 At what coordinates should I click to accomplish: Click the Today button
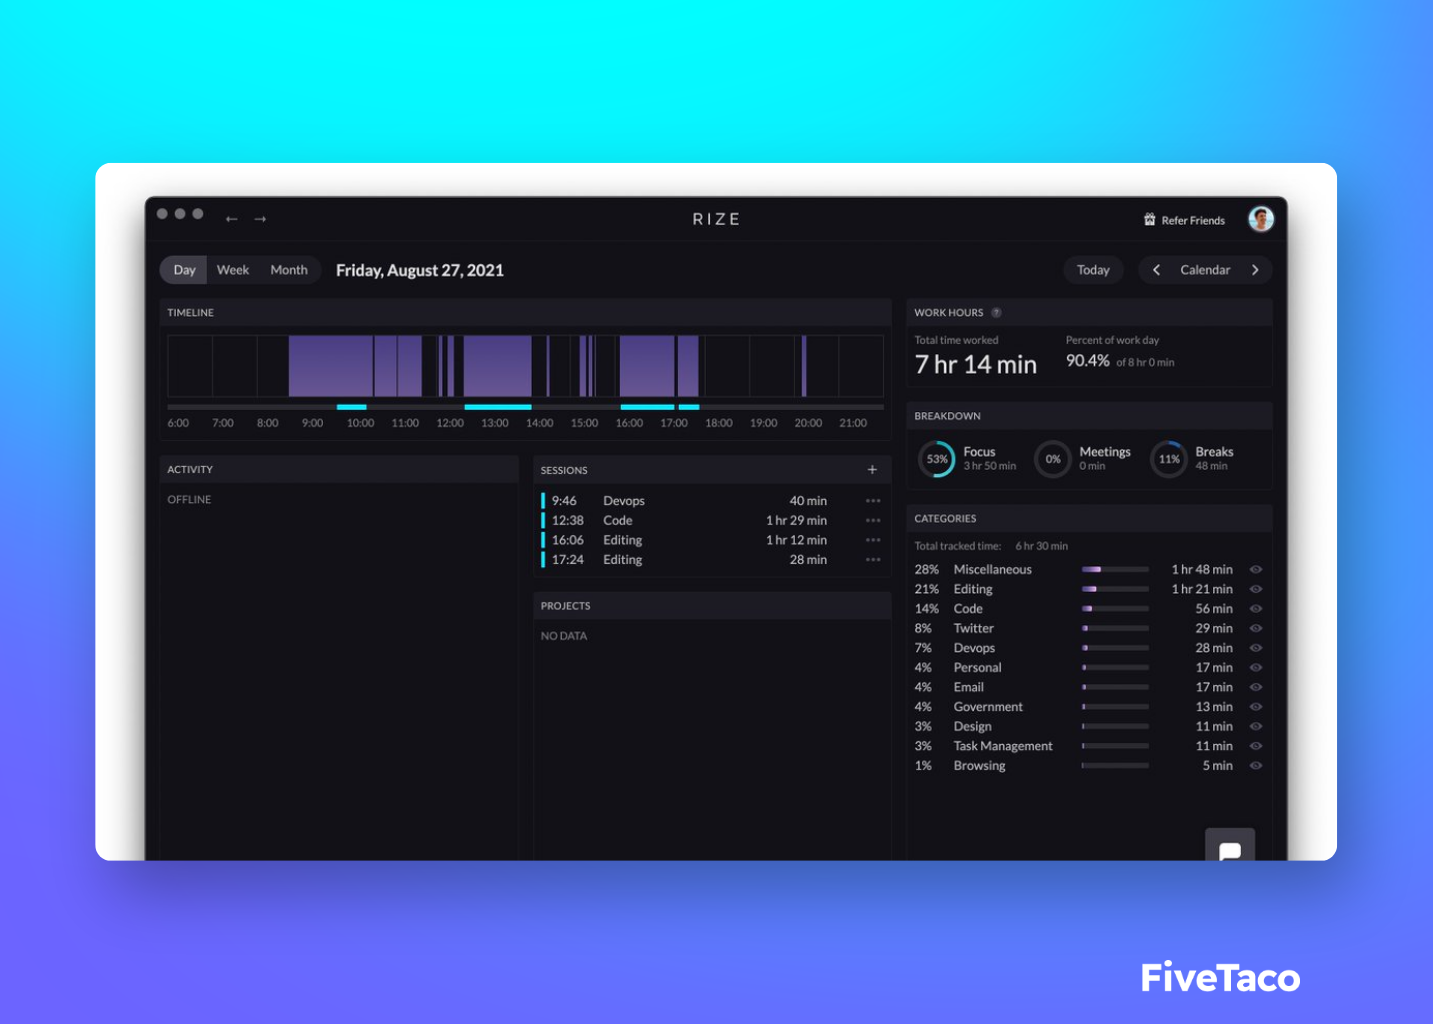click(1093, 270)
